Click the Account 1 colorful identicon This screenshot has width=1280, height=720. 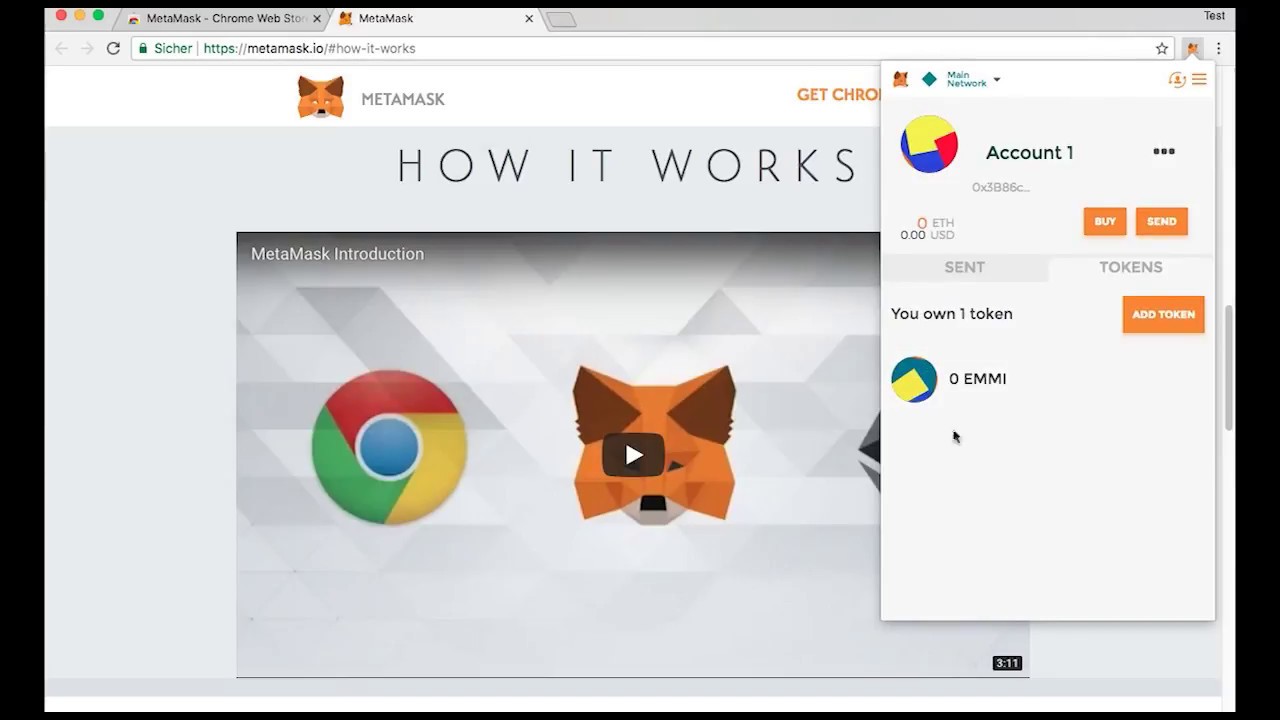click(929, 144)
